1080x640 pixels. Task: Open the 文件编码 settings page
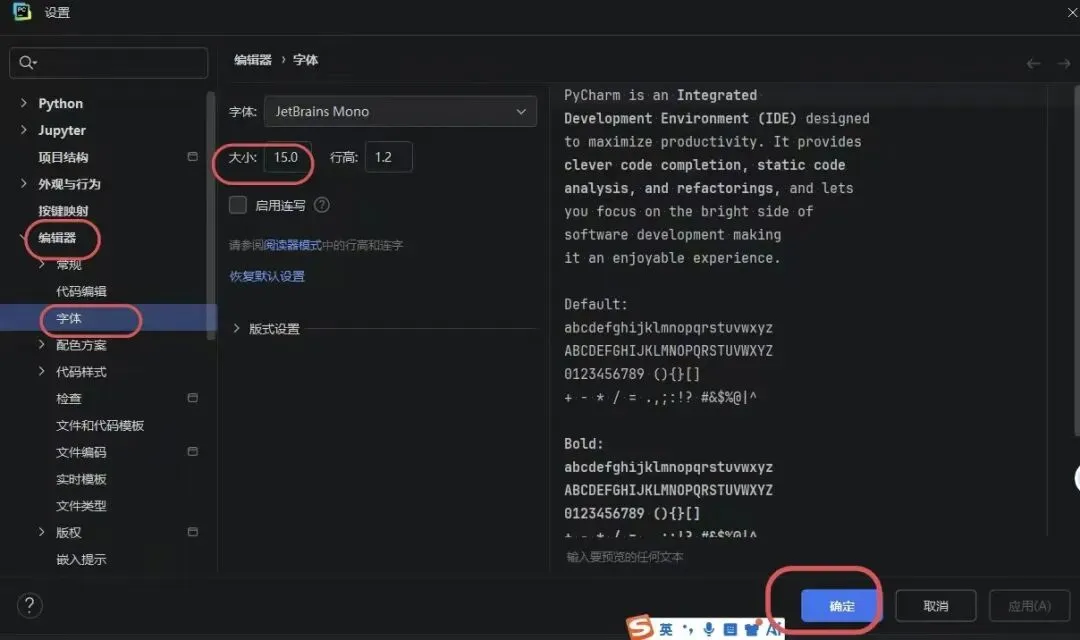tap(81, 453)
